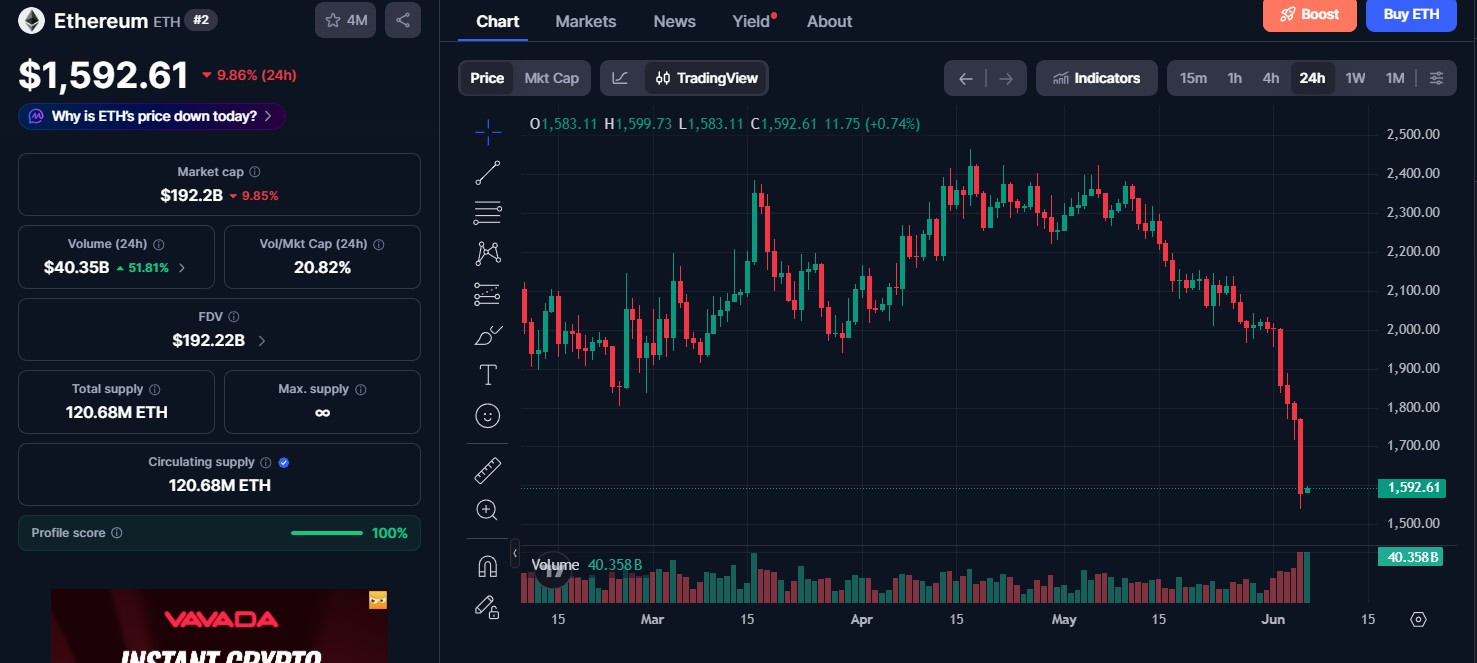The height and width of the screenshot is (663, 1477).
Task: Click the share icon next to watchlist
Action: [403, 20]
